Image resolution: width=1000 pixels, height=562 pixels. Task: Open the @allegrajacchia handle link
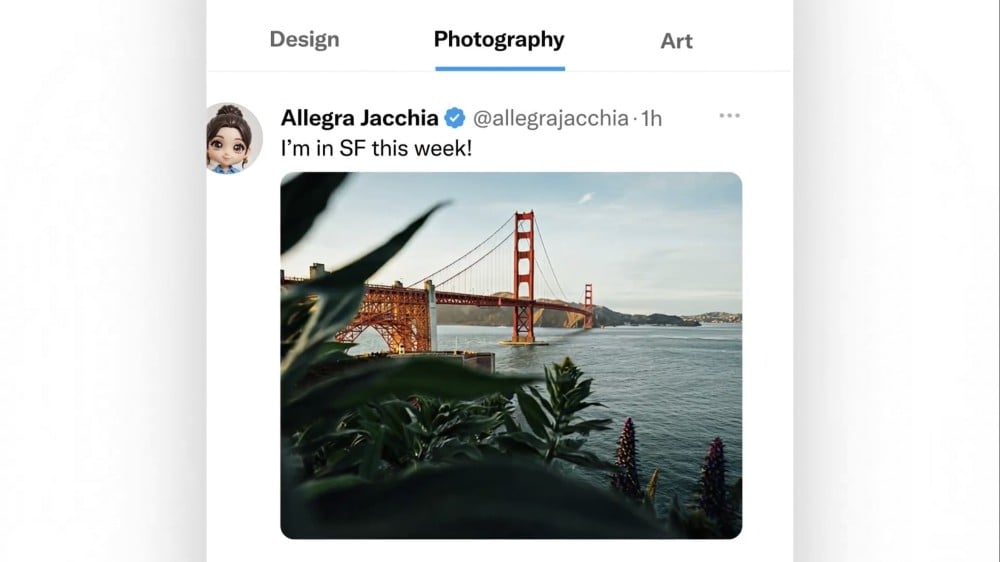(x=549, y=118)
